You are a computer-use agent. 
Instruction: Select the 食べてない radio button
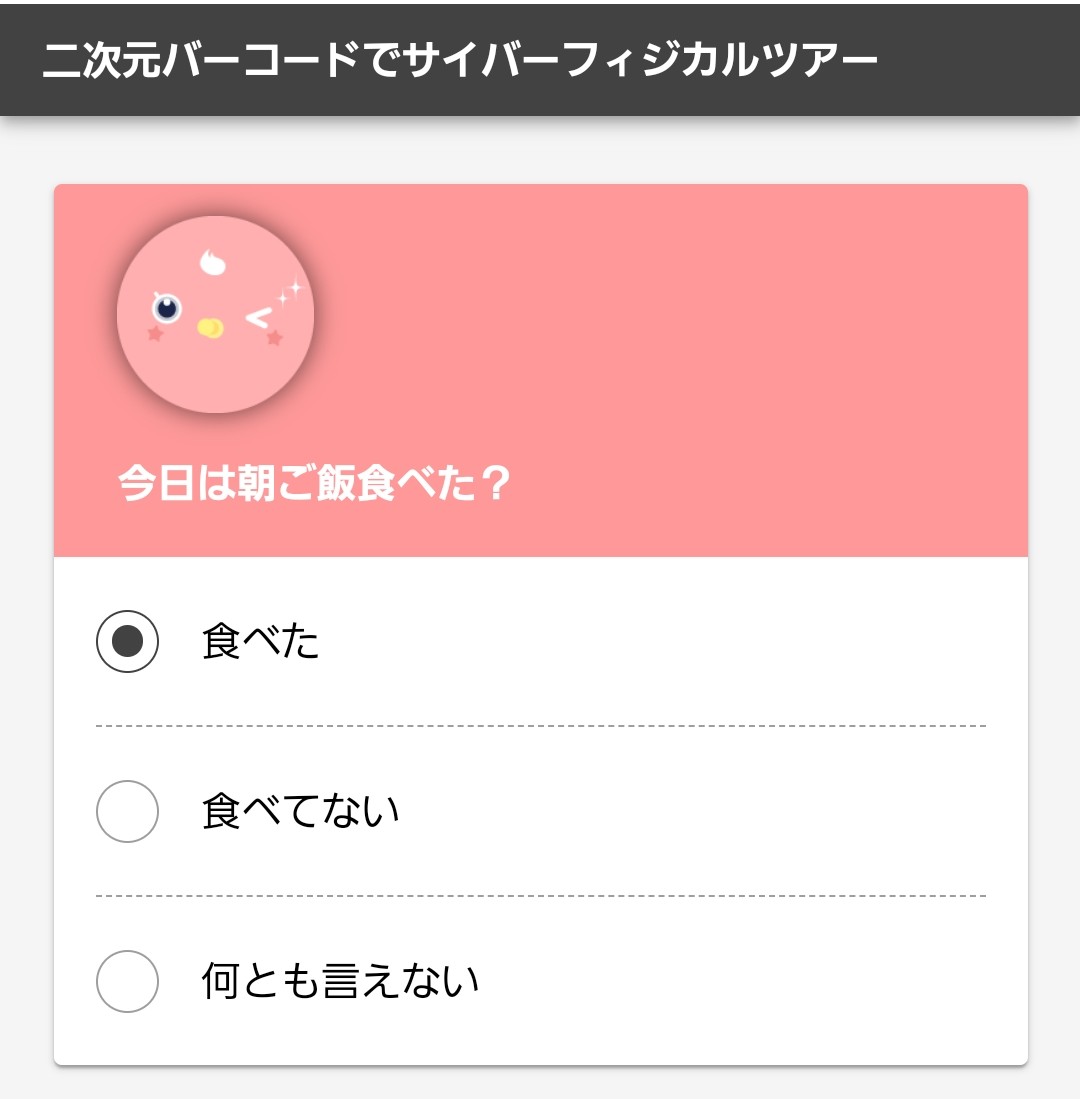128,811
